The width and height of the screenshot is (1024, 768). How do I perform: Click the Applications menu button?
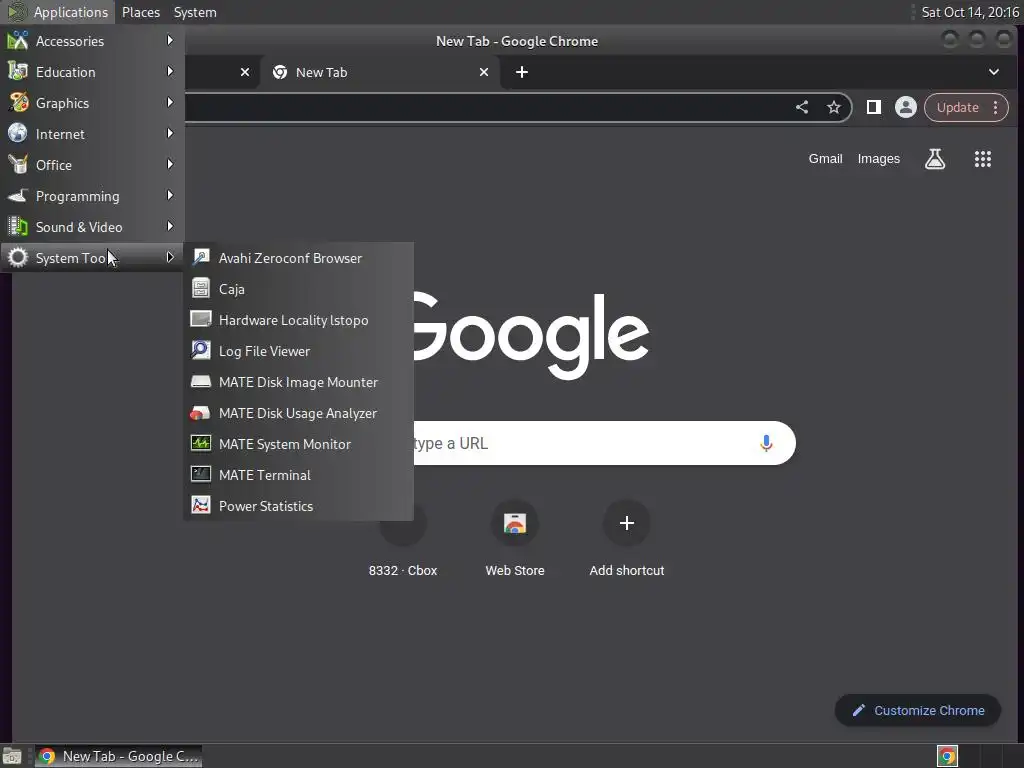coord(57,12)
